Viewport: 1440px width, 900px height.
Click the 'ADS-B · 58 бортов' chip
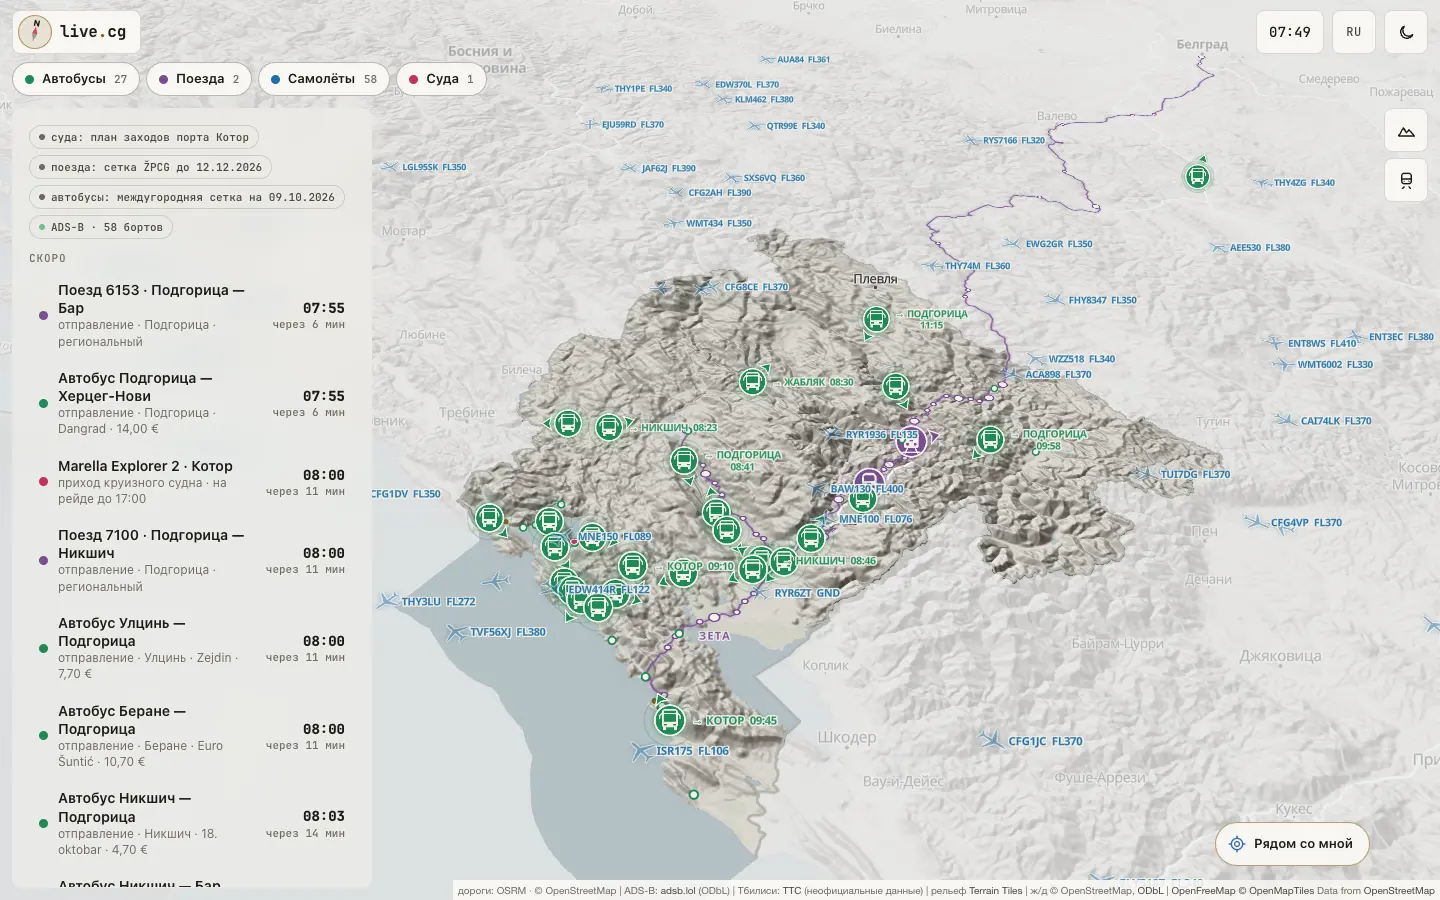coord(100,228)
